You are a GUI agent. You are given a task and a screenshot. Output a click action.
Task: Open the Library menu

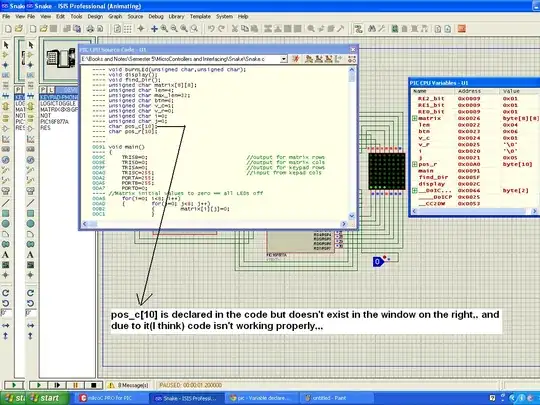176,17
